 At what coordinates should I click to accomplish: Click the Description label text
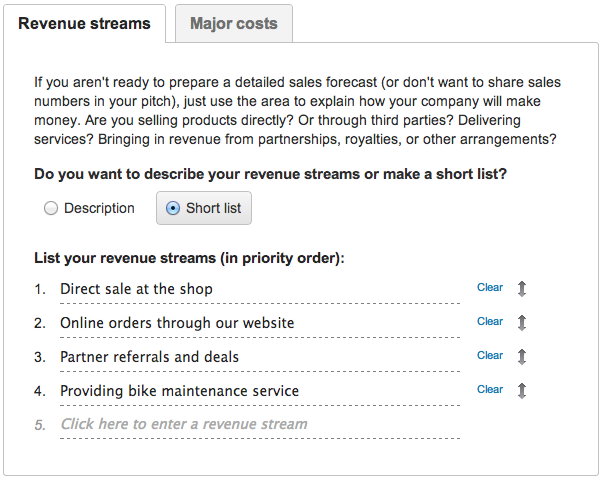pyautogui.click(x=99, y=208)
